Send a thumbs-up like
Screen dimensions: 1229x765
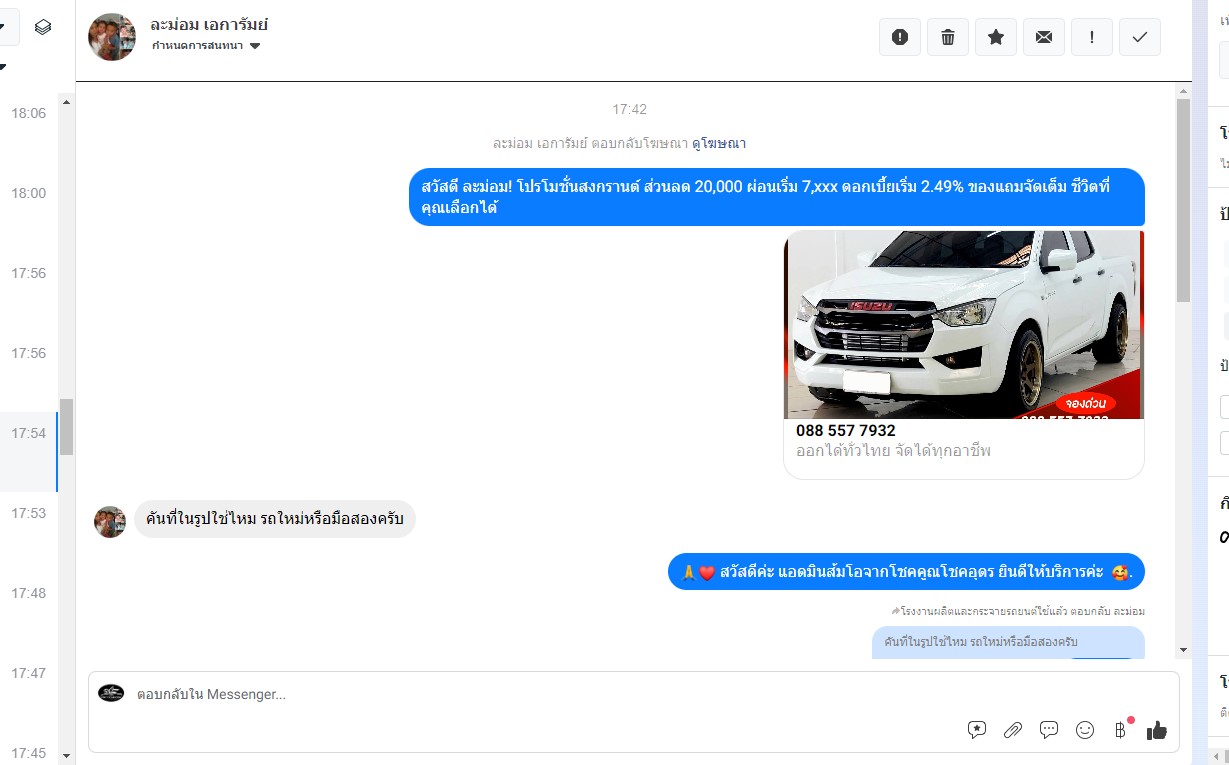pos(1157,730)
